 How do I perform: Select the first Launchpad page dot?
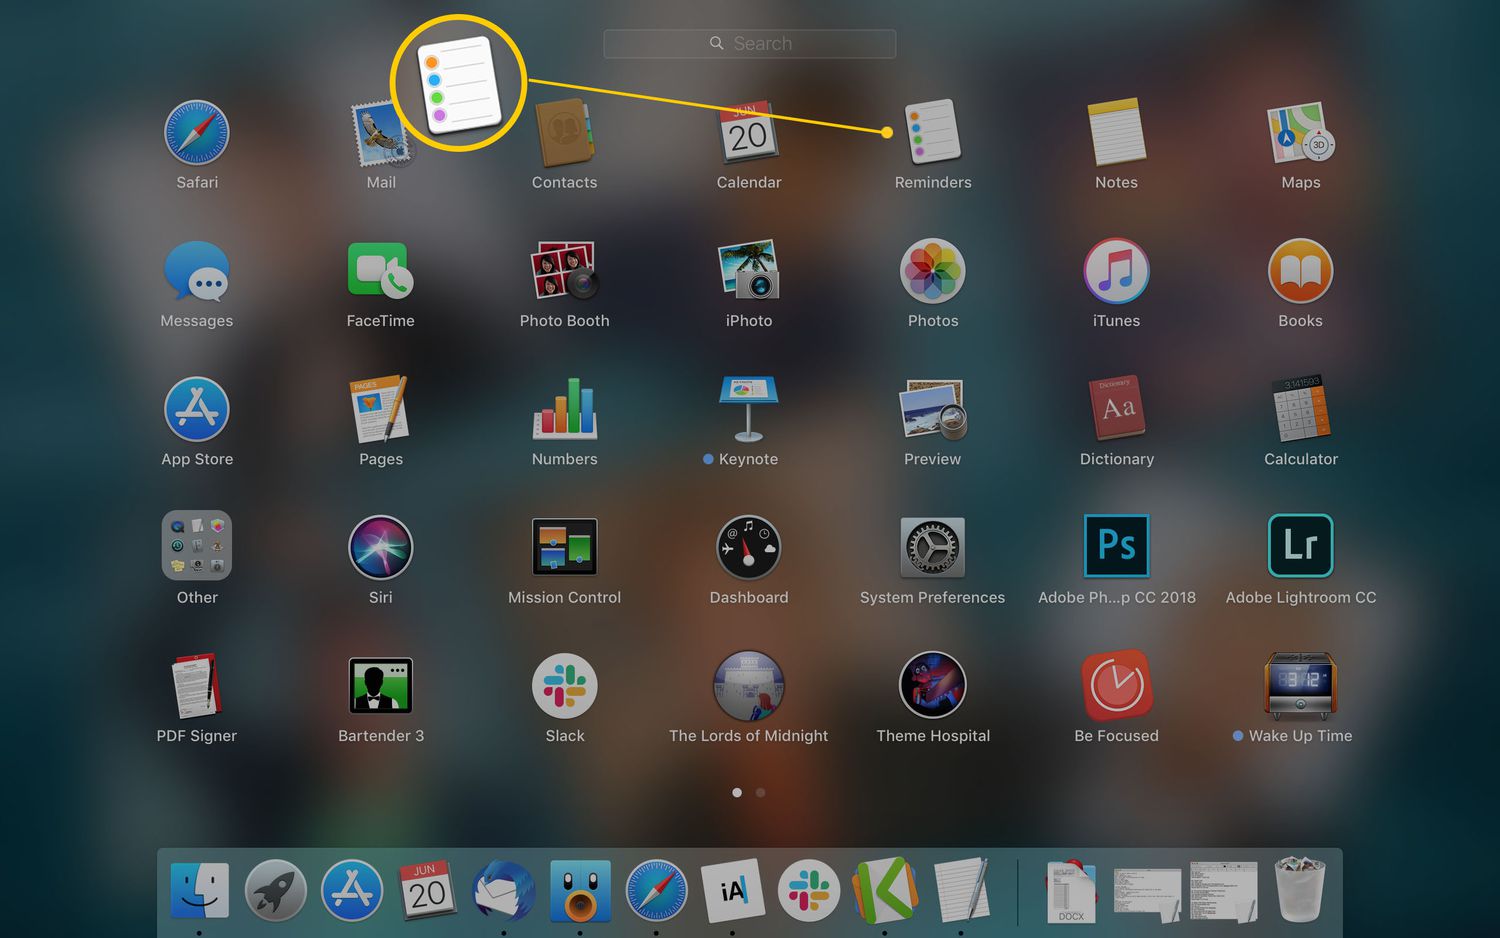pyautogui.click(x=737, y=792)
